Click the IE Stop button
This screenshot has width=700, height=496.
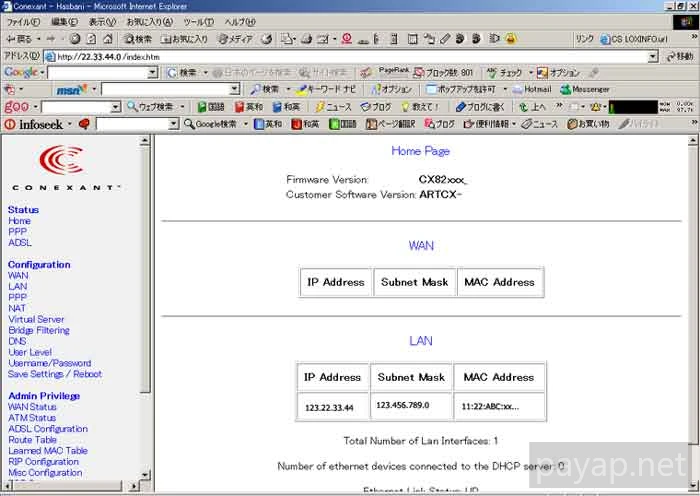point(75,39)
